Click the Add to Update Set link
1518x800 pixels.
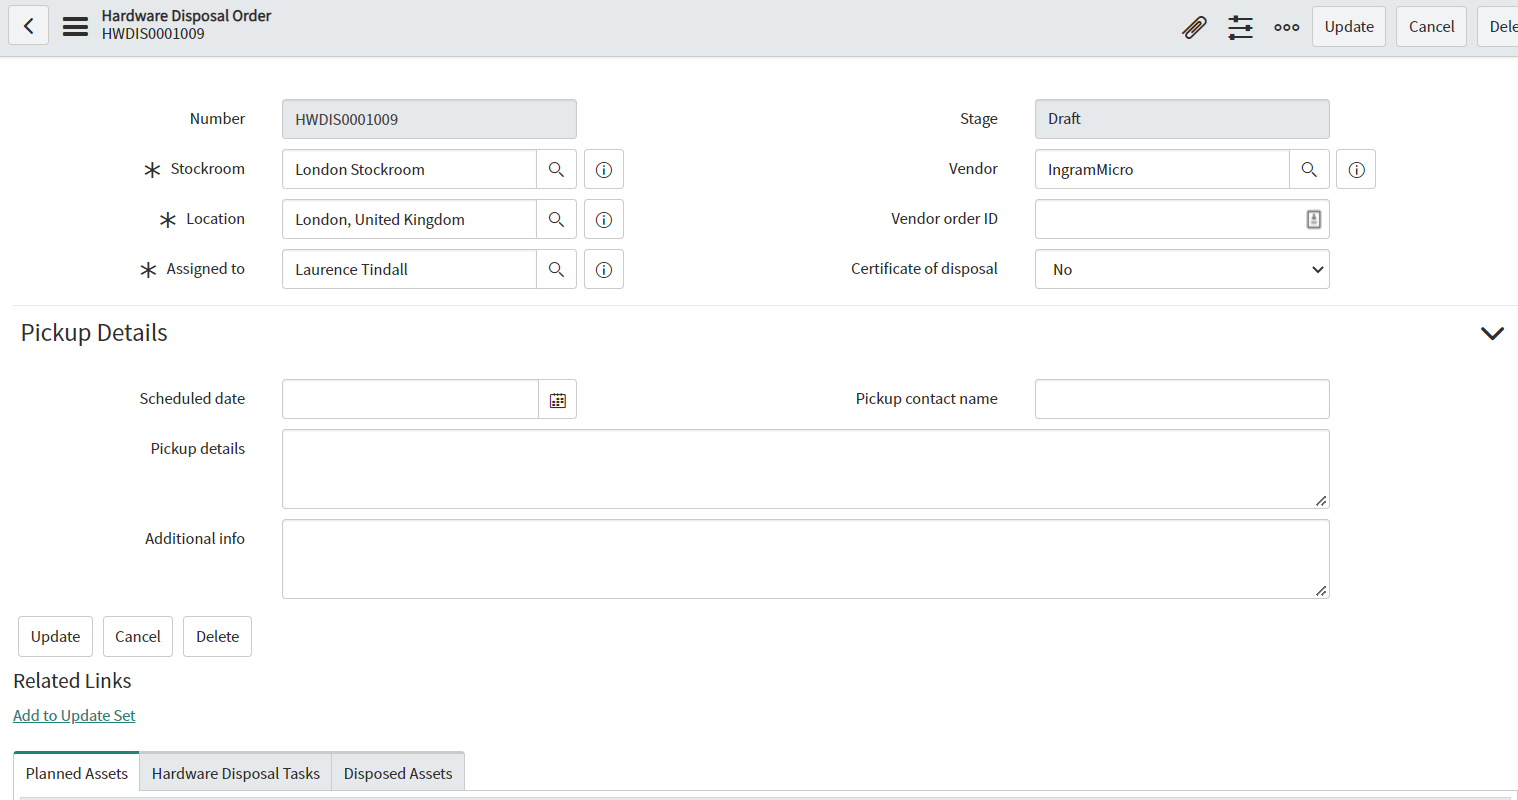point(74,715)
